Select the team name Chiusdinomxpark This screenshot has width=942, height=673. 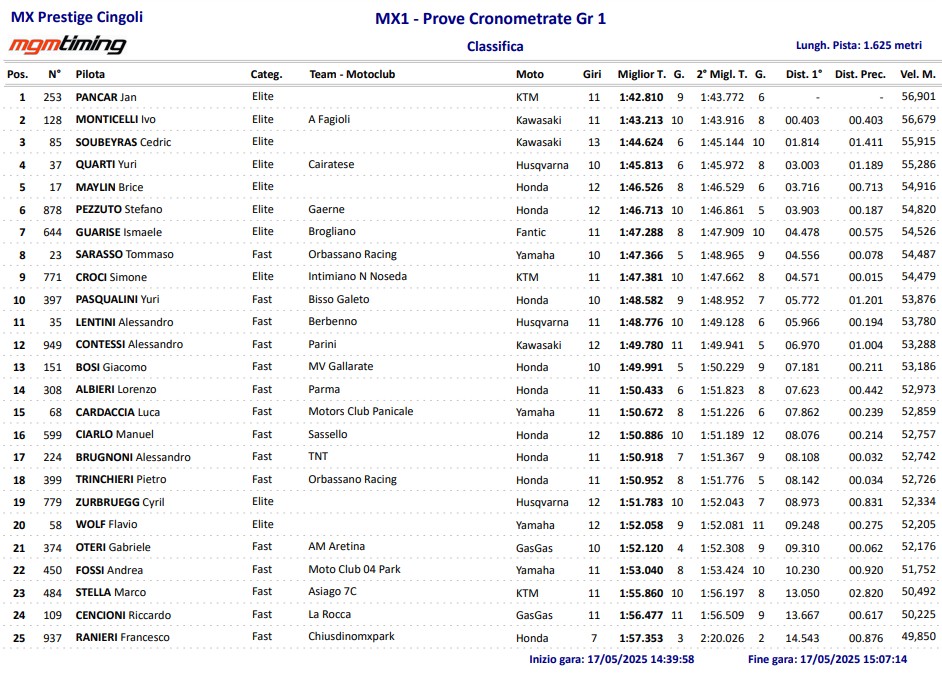click(351, 637)
